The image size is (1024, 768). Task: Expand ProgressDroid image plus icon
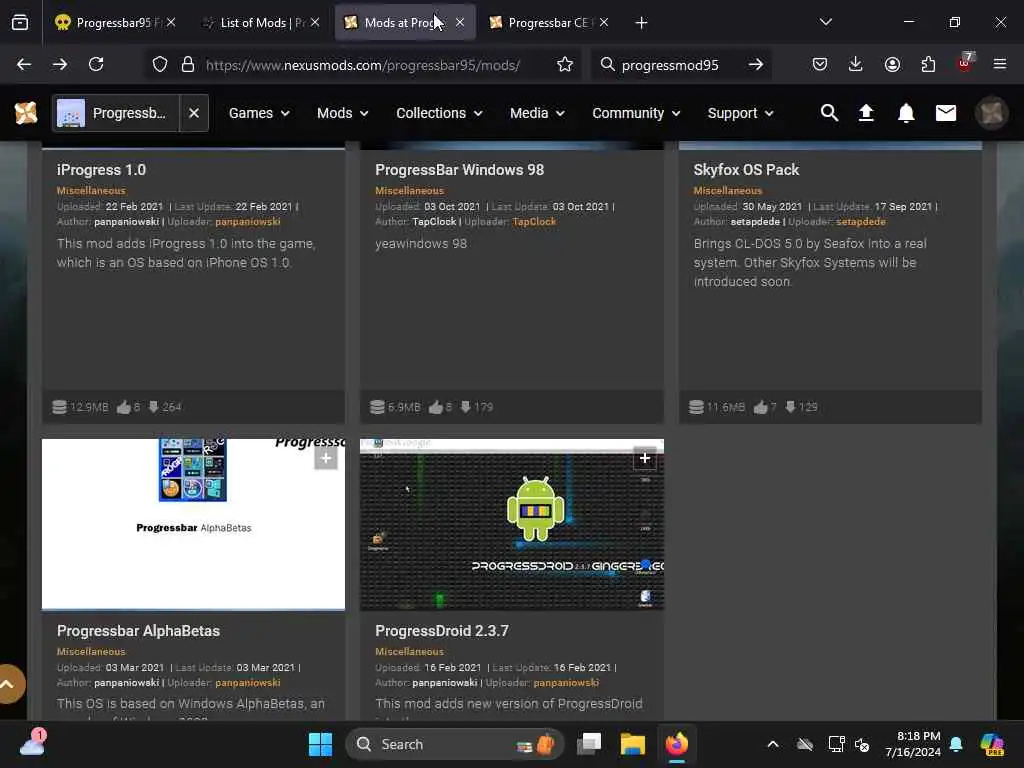(x=645, y=458)
